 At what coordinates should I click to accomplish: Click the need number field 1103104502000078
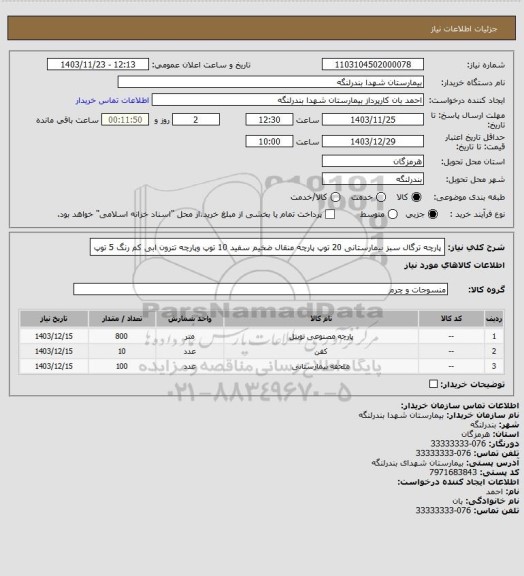[373, 65]
